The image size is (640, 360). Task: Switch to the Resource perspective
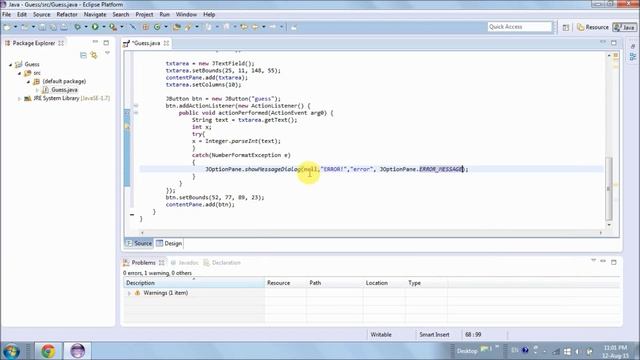pyautogui.click(x=593, y=27)
